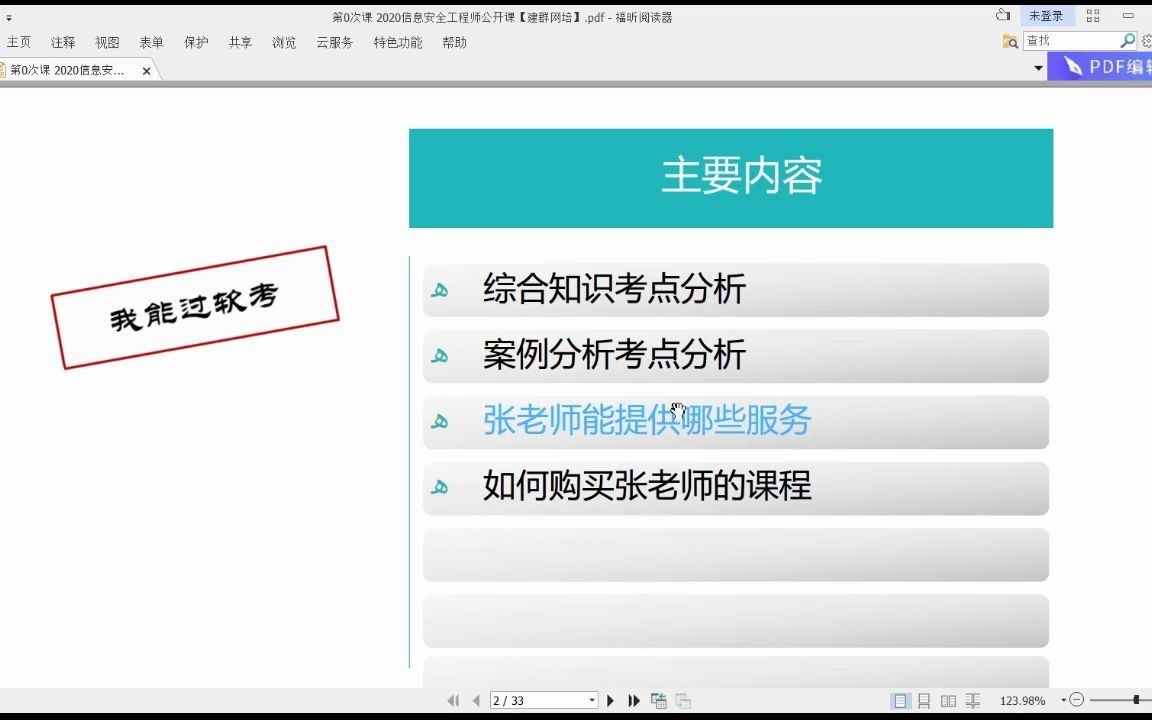Click 未登录 to sign in
1152x720 pixels.
pyautogui.click(x=1046, y=15)
